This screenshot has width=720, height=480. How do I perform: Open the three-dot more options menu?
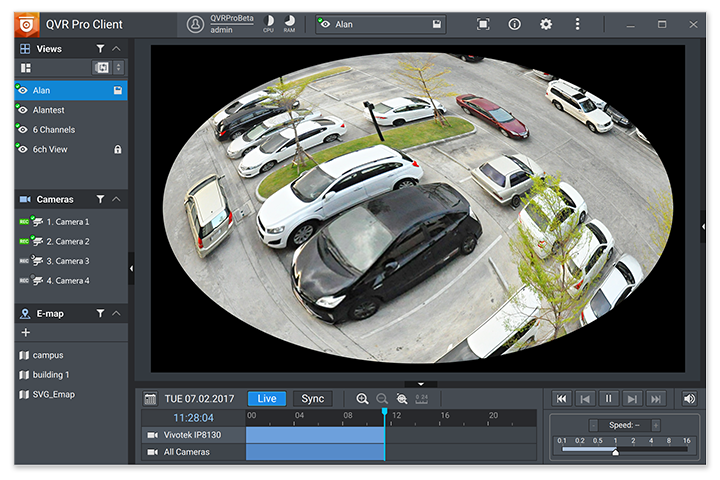(577, 24)
